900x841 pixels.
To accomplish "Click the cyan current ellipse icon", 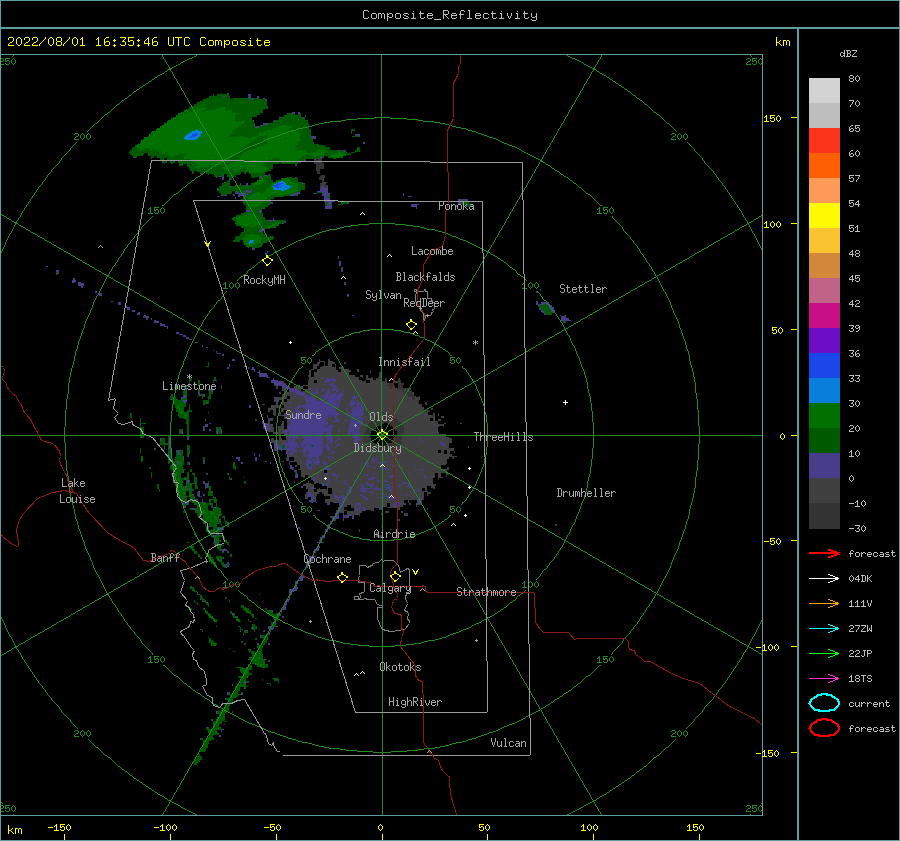I will click(824, 703).
